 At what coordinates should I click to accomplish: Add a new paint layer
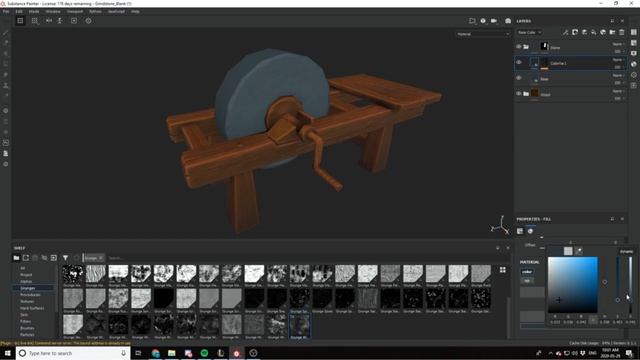(x=584, y=32)
